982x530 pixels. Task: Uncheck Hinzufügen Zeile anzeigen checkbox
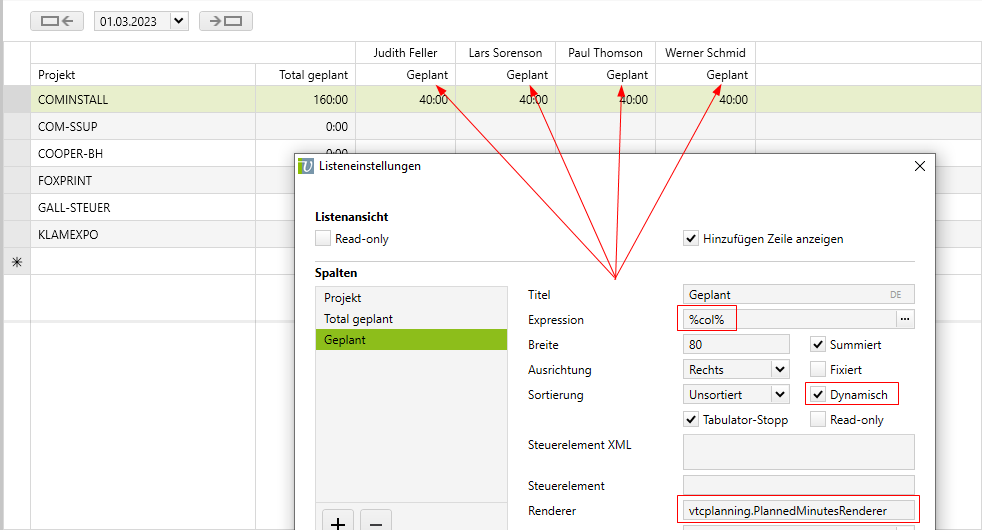click(691, 239)
